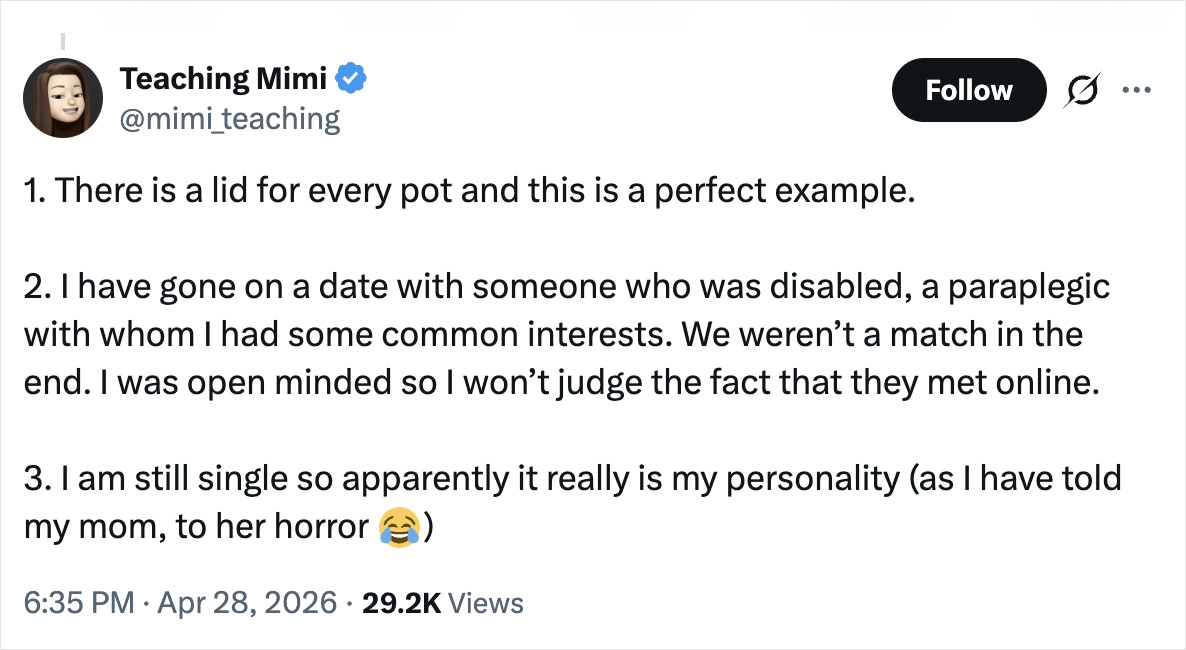Open the three-dot more options menu

click(x=1138, y=90)
